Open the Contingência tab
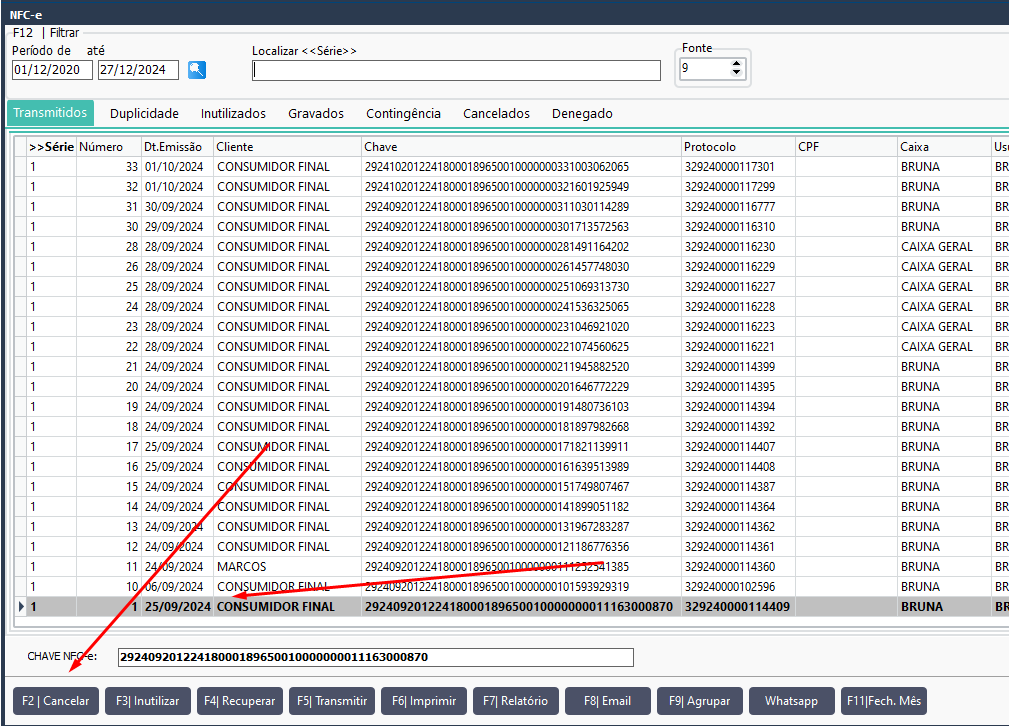Viewport: 1009px width, 726px height. pos(403,113)
